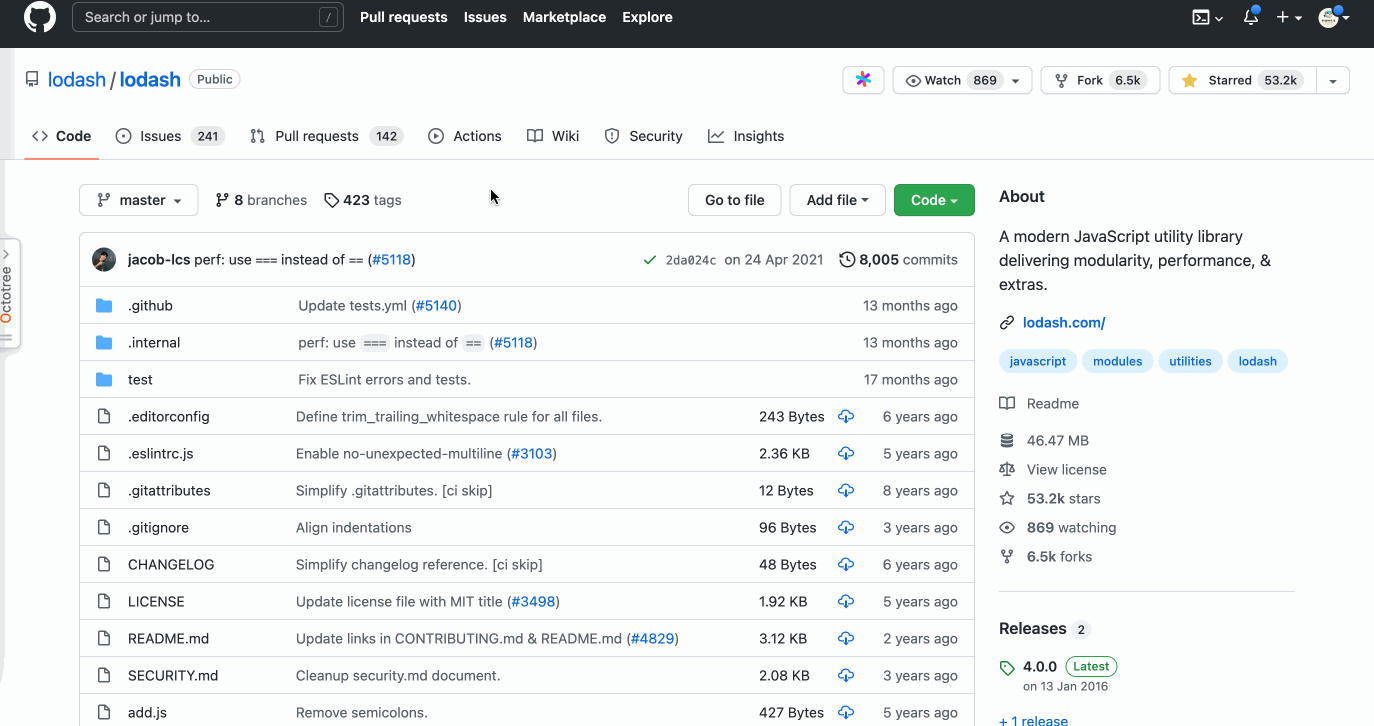Download .editorconfig via cloud icon

click(846, 417)
